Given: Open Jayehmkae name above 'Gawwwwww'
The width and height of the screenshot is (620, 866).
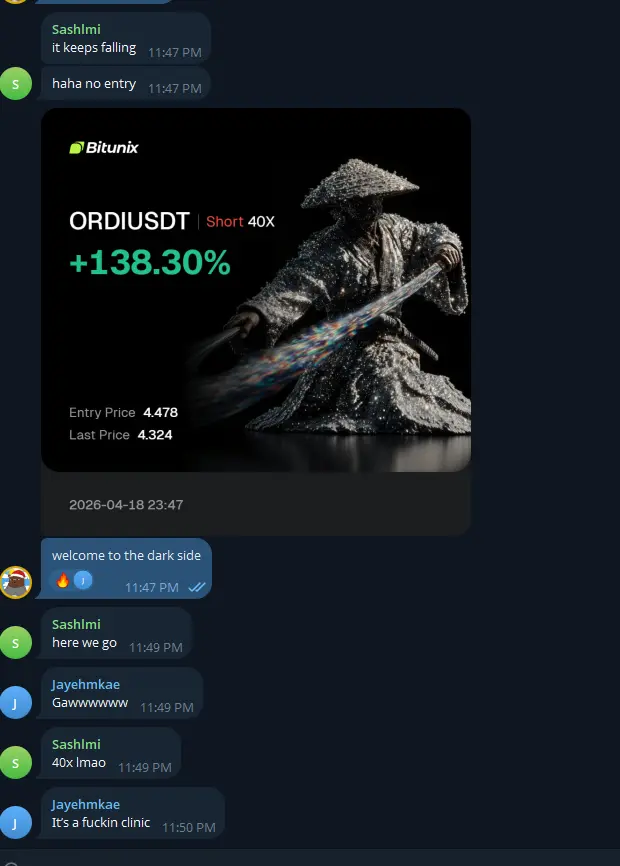Looking at the screenshot, I should pos(86,685).
